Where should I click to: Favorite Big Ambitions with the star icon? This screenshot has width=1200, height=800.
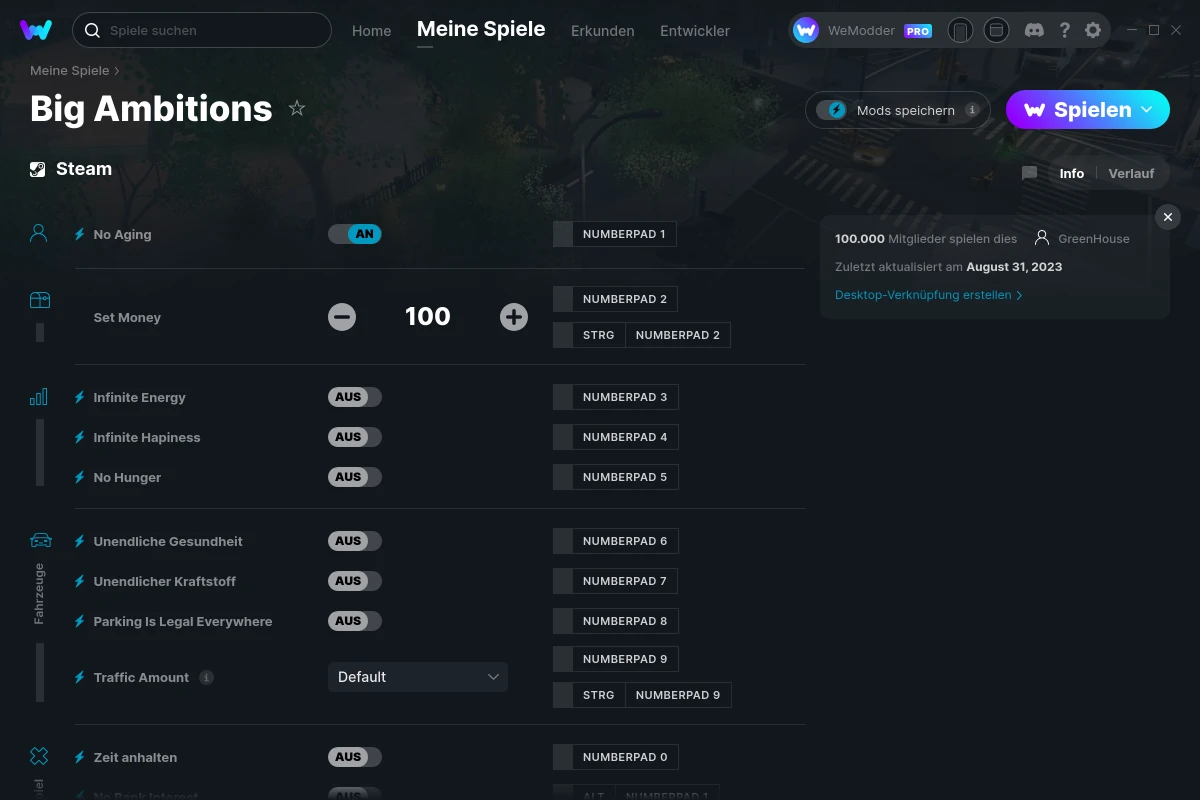pyautogui.click(x=297, y=108)
